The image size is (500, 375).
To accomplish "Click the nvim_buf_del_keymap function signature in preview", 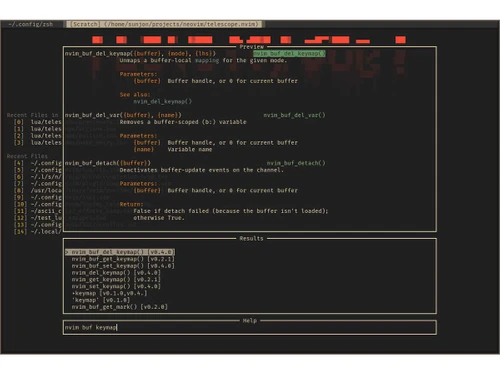I will tap(140, 53).
